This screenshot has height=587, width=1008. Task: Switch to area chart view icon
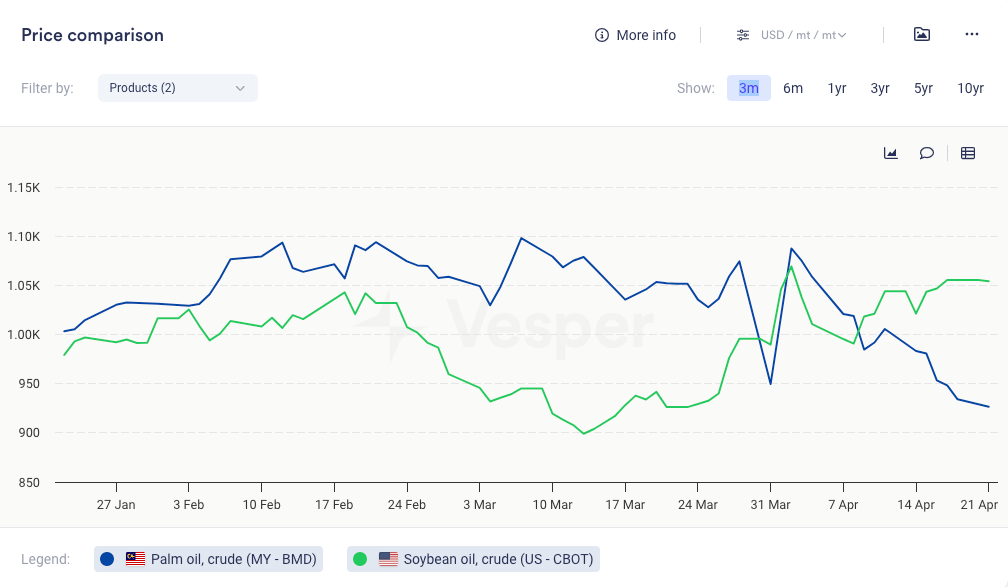click(890, 153)
